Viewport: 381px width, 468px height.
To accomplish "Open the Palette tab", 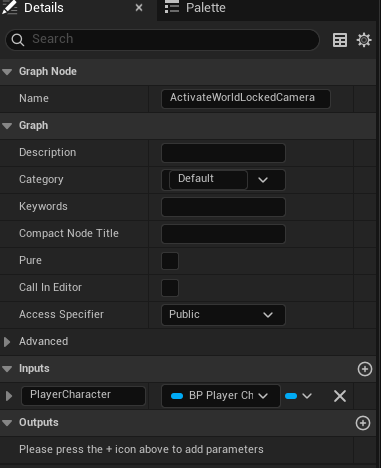I will (x=206, y=8).
